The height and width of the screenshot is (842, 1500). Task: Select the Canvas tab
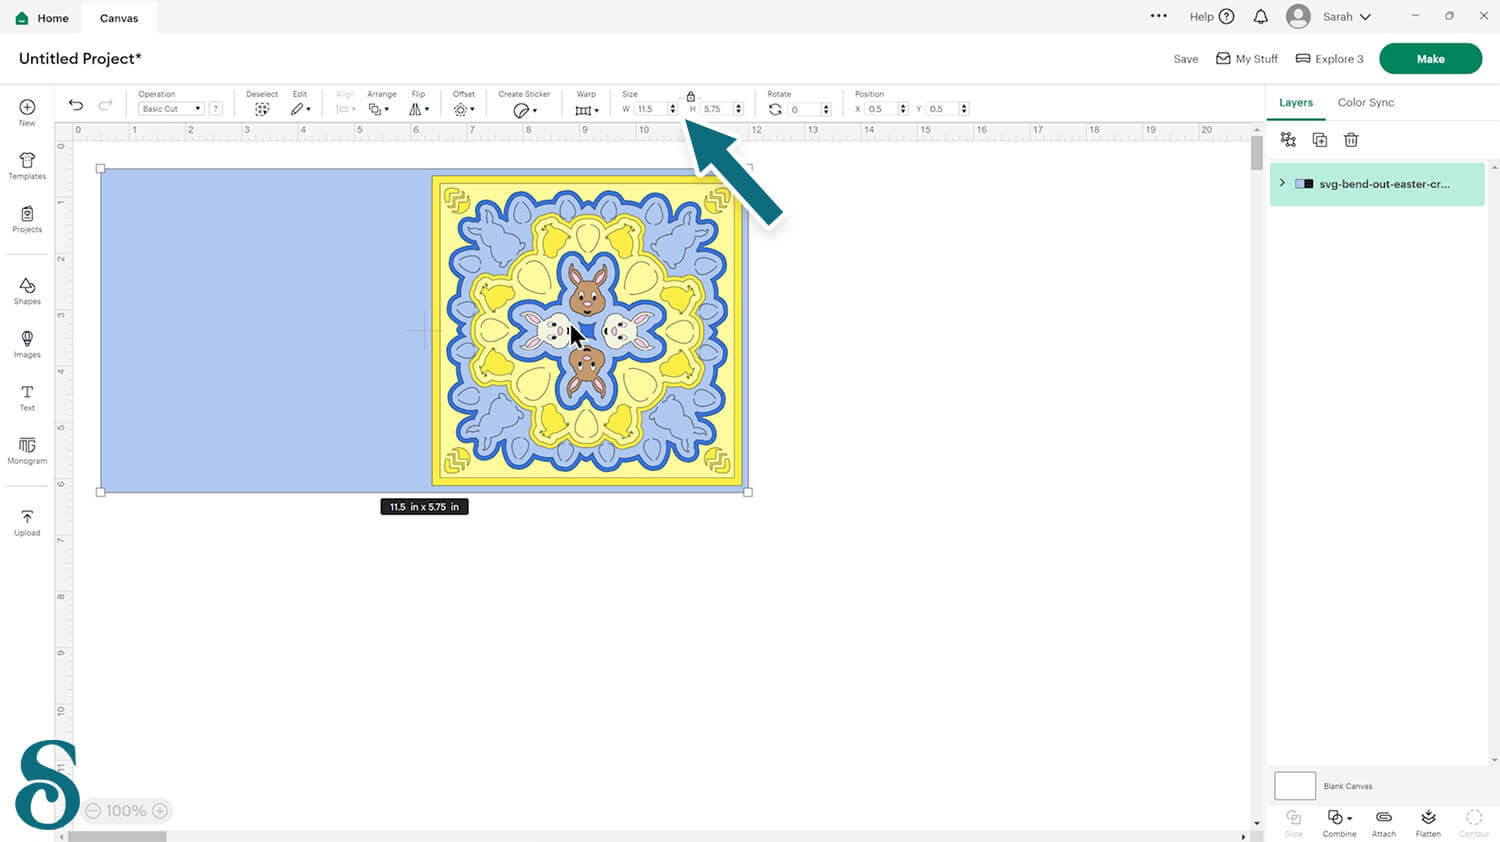coord(119,18)
